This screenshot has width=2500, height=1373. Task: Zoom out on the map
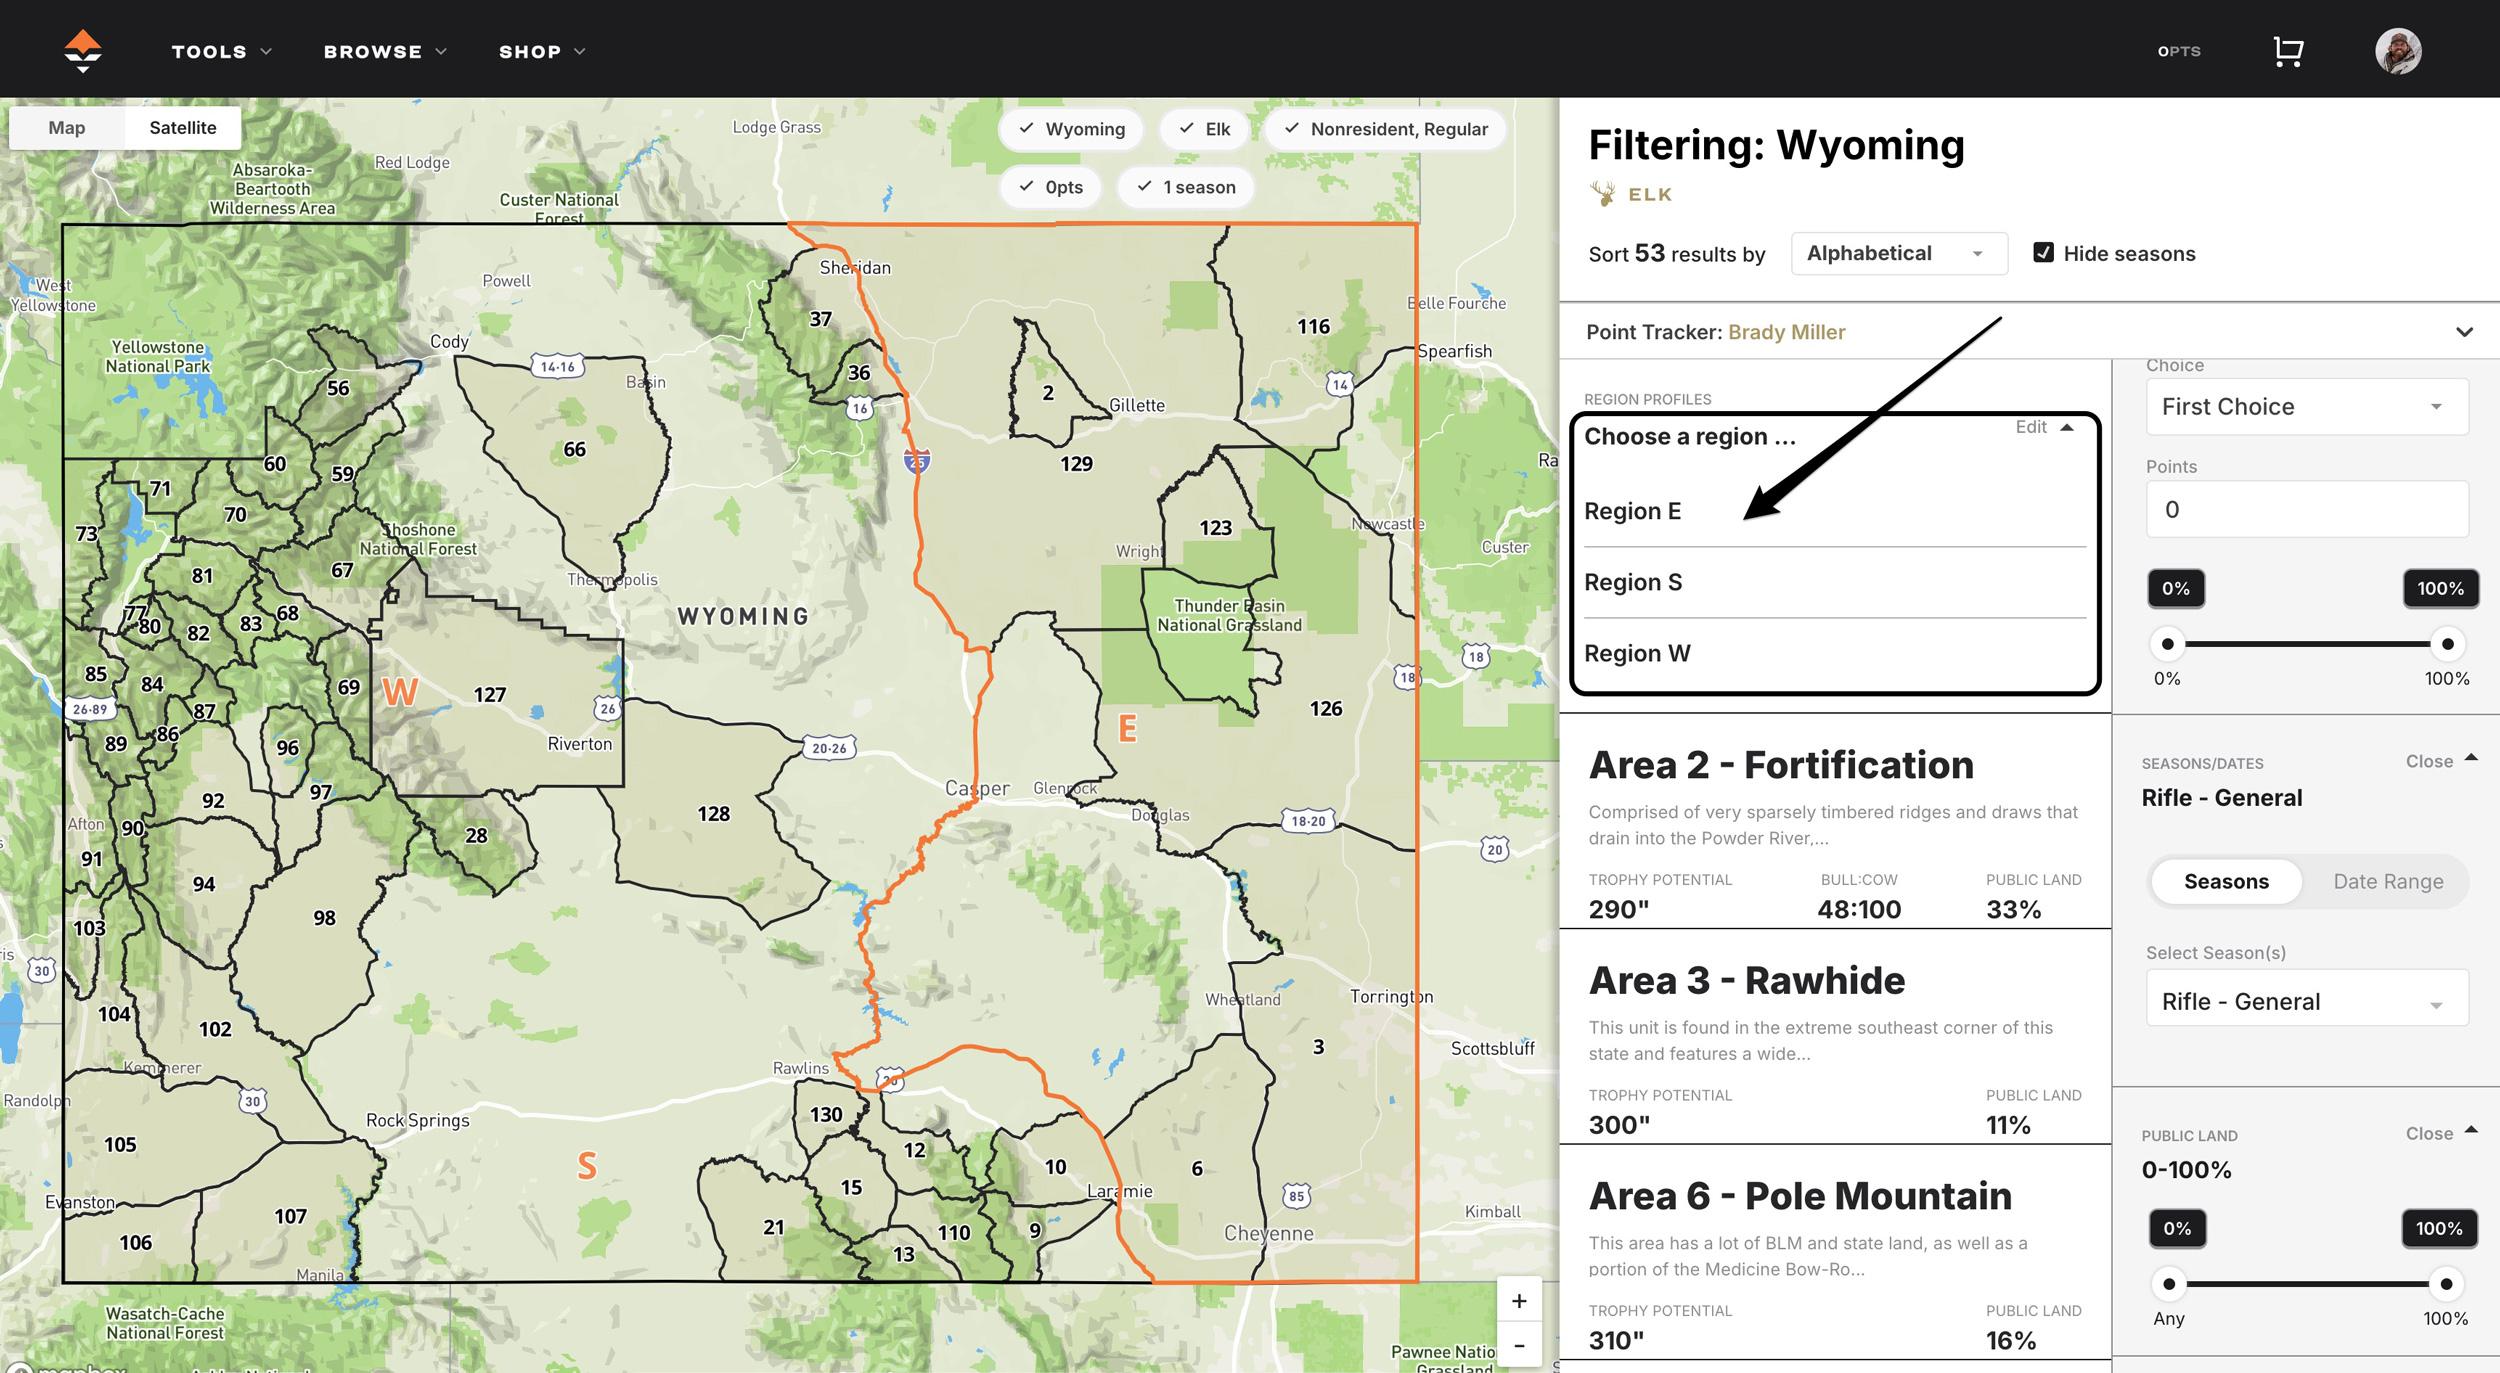tap(1518, 1345)
